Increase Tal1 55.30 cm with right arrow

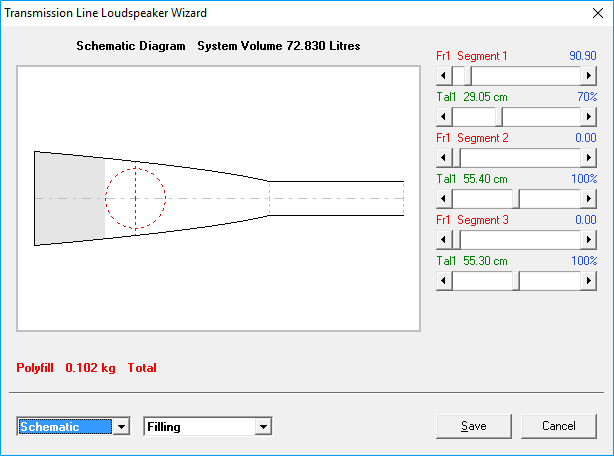click(589, 281)
